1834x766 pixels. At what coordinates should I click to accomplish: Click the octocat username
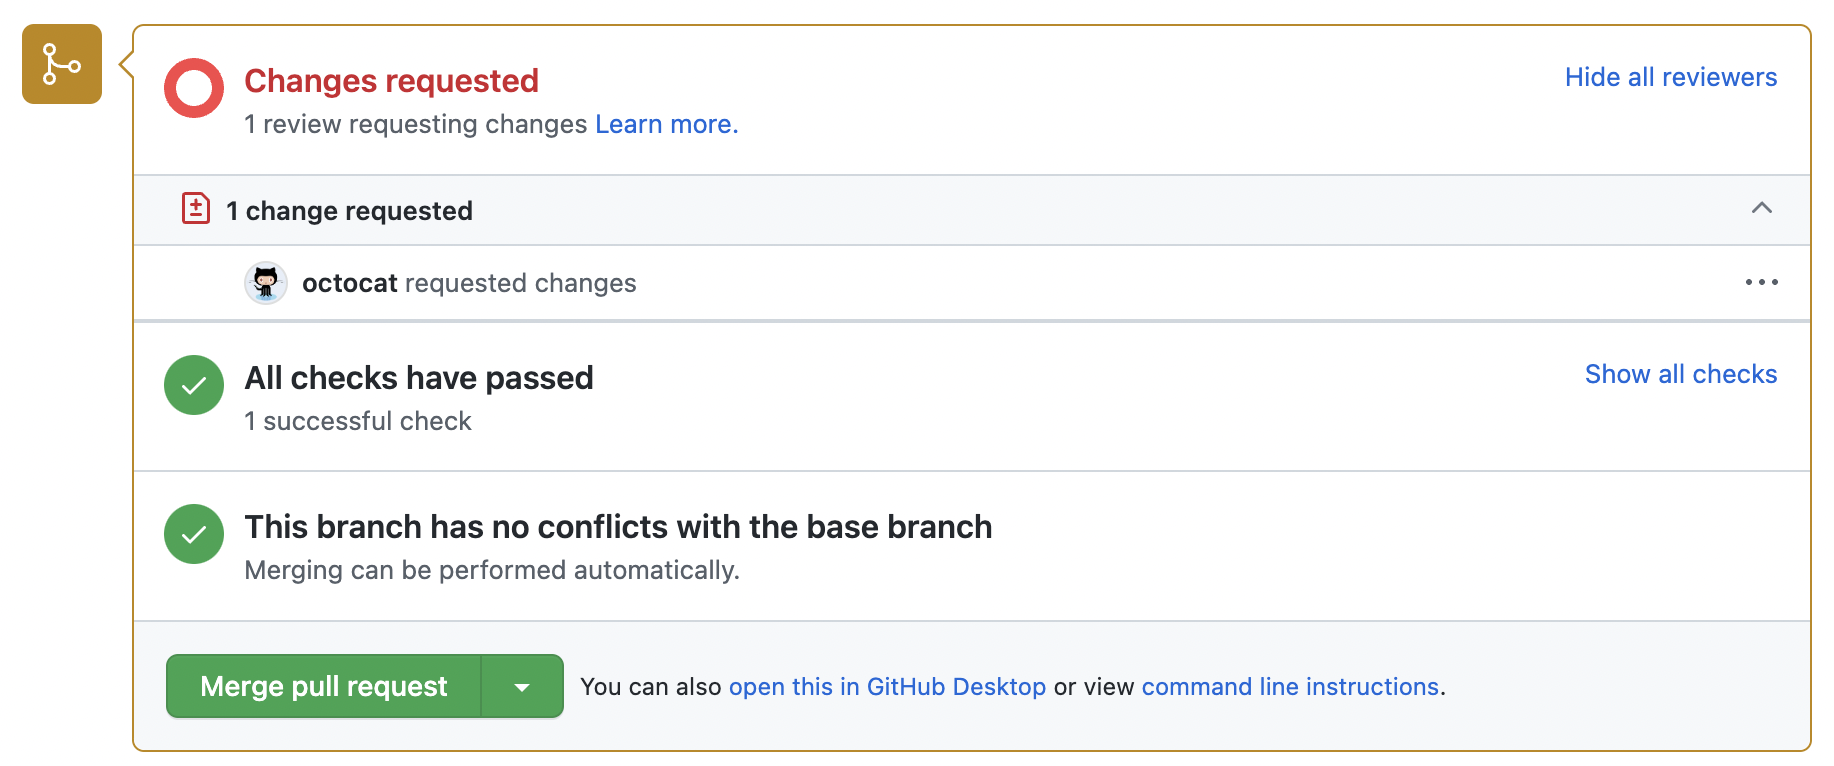point(350,283)
